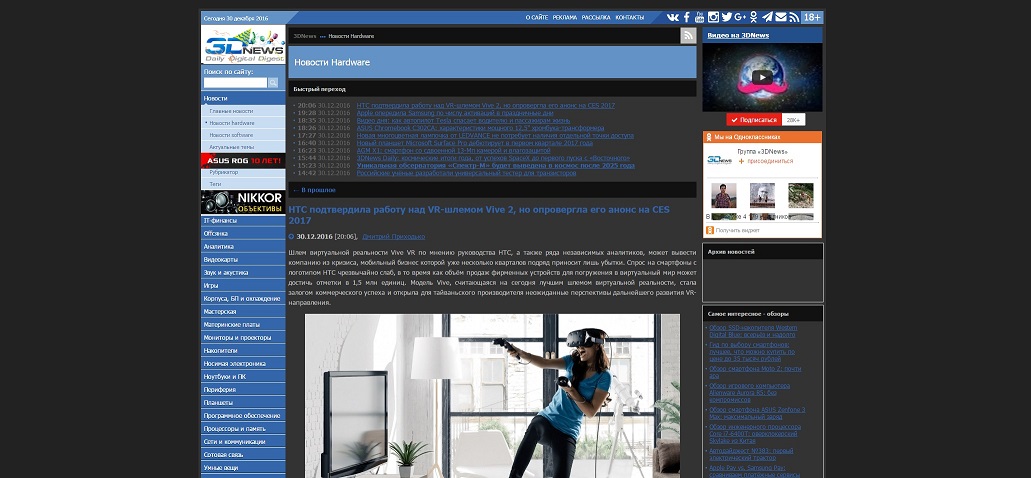Open the Tesla autopilot video news link
This screenshot has height=478, width=1031.
[464, 120]
